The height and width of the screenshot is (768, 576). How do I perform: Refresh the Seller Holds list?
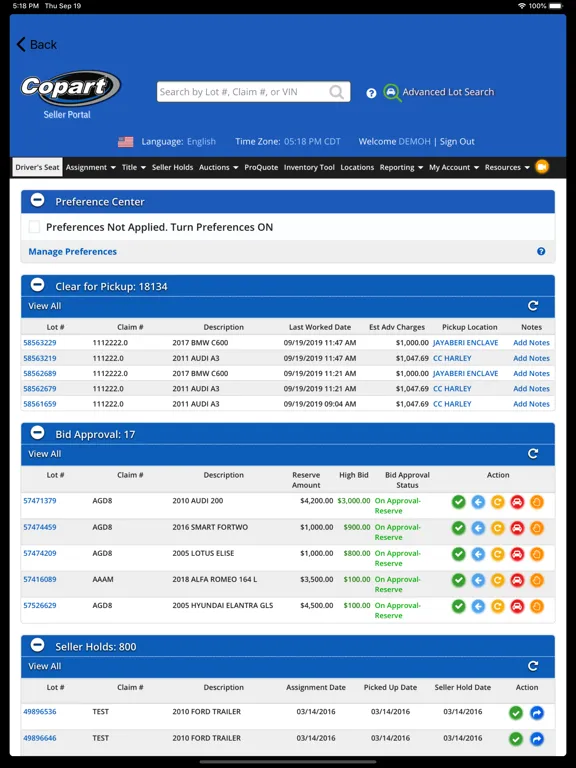pos(533,666)
